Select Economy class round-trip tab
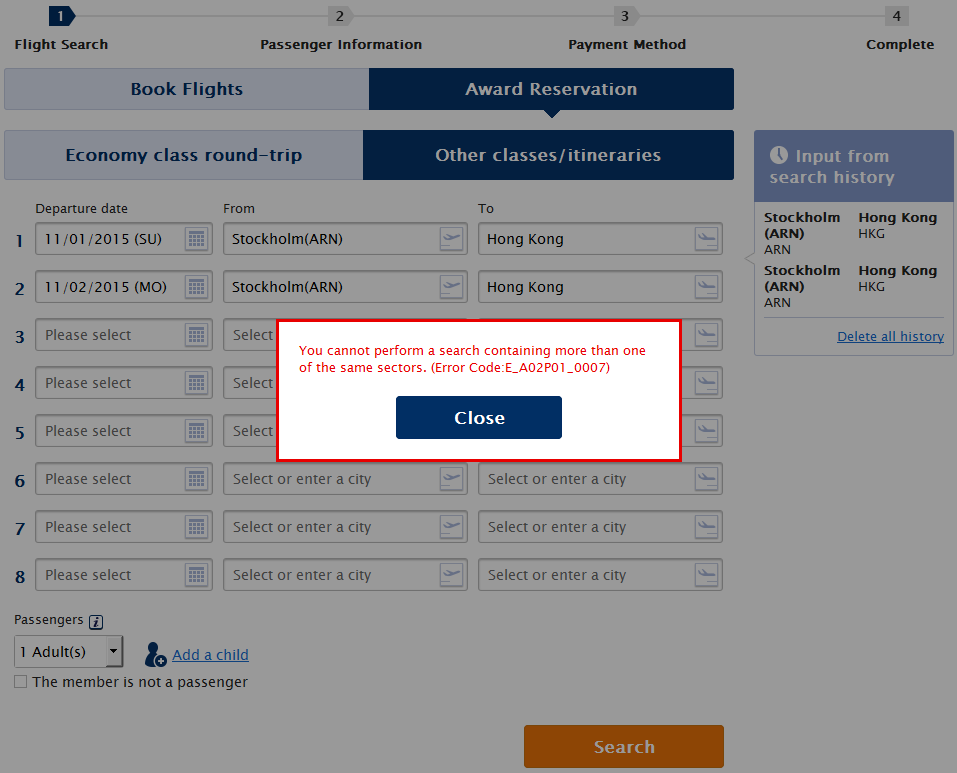 pos(183,155)
